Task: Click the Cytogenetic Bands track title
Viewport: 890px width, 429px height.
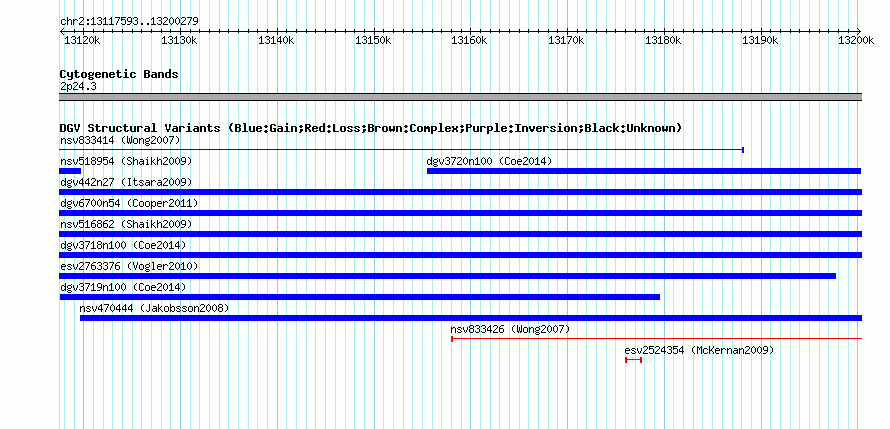Action: tap(119, 74)
